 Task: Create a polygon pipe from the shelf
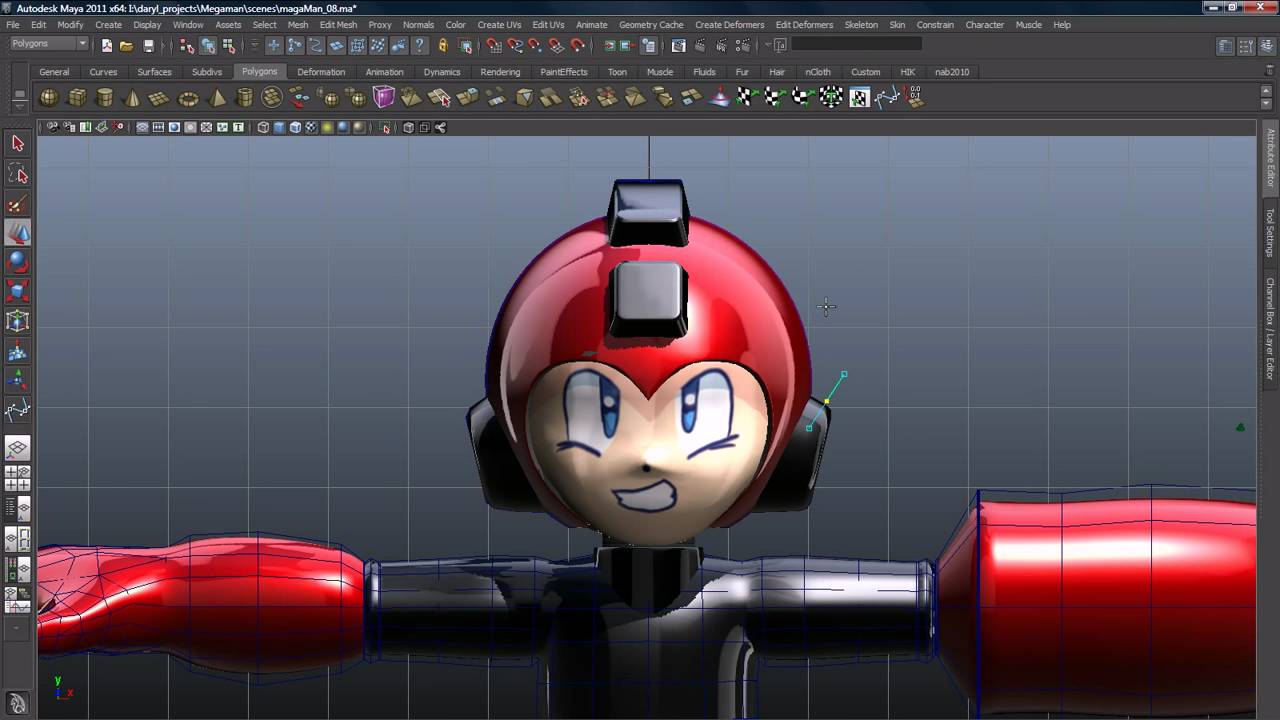[x=244, y=98]
